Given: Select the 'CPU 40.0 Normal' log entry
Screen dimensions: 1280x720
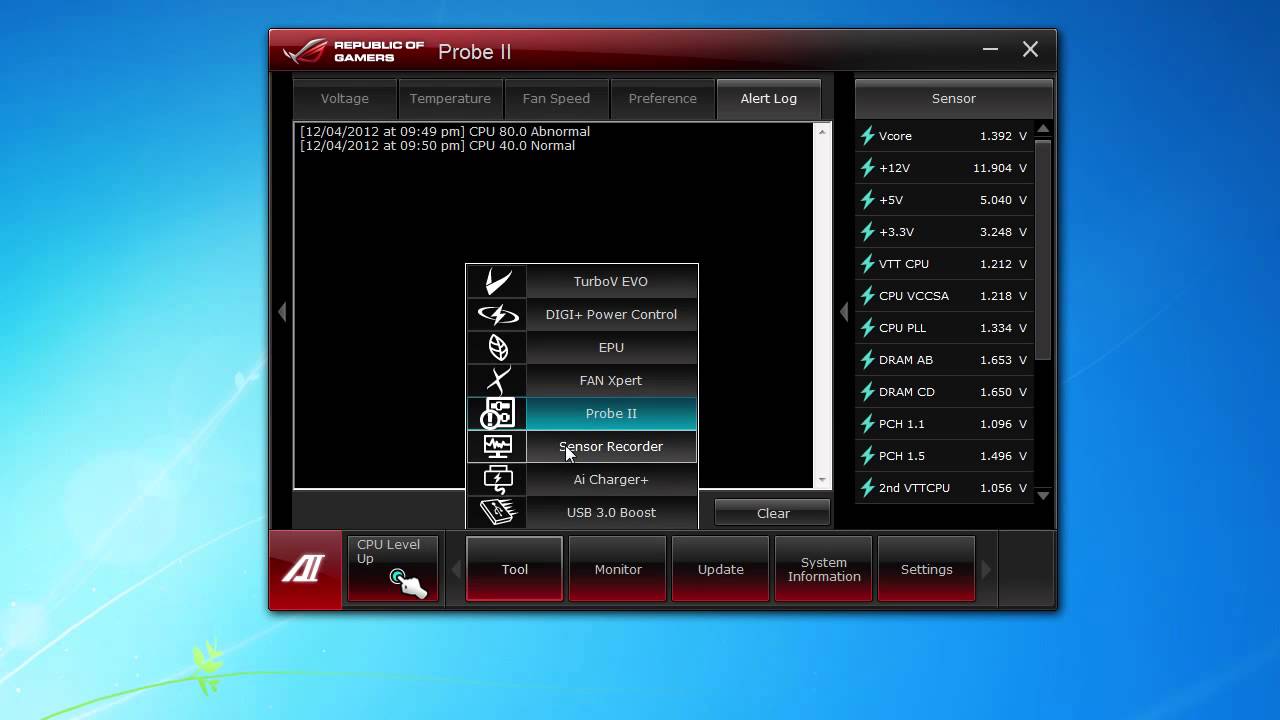Looking at the screenshot, I should click(438, 146).
